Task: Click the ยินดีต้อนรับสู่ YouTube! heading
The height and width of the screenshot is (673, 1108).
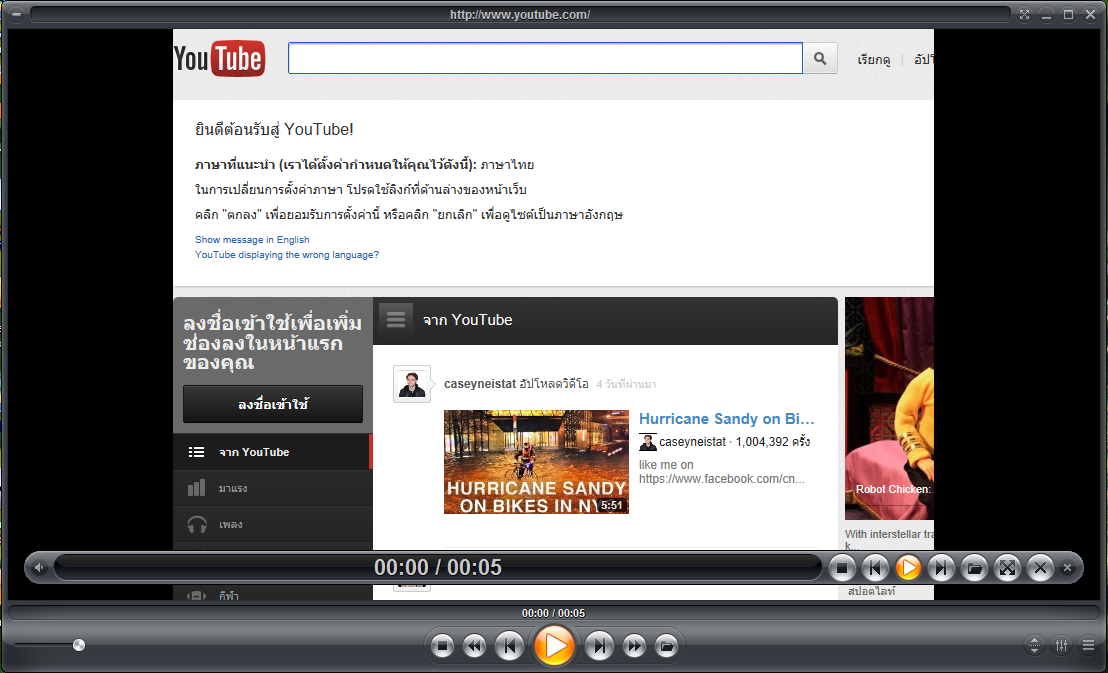Action: (274, 129)
